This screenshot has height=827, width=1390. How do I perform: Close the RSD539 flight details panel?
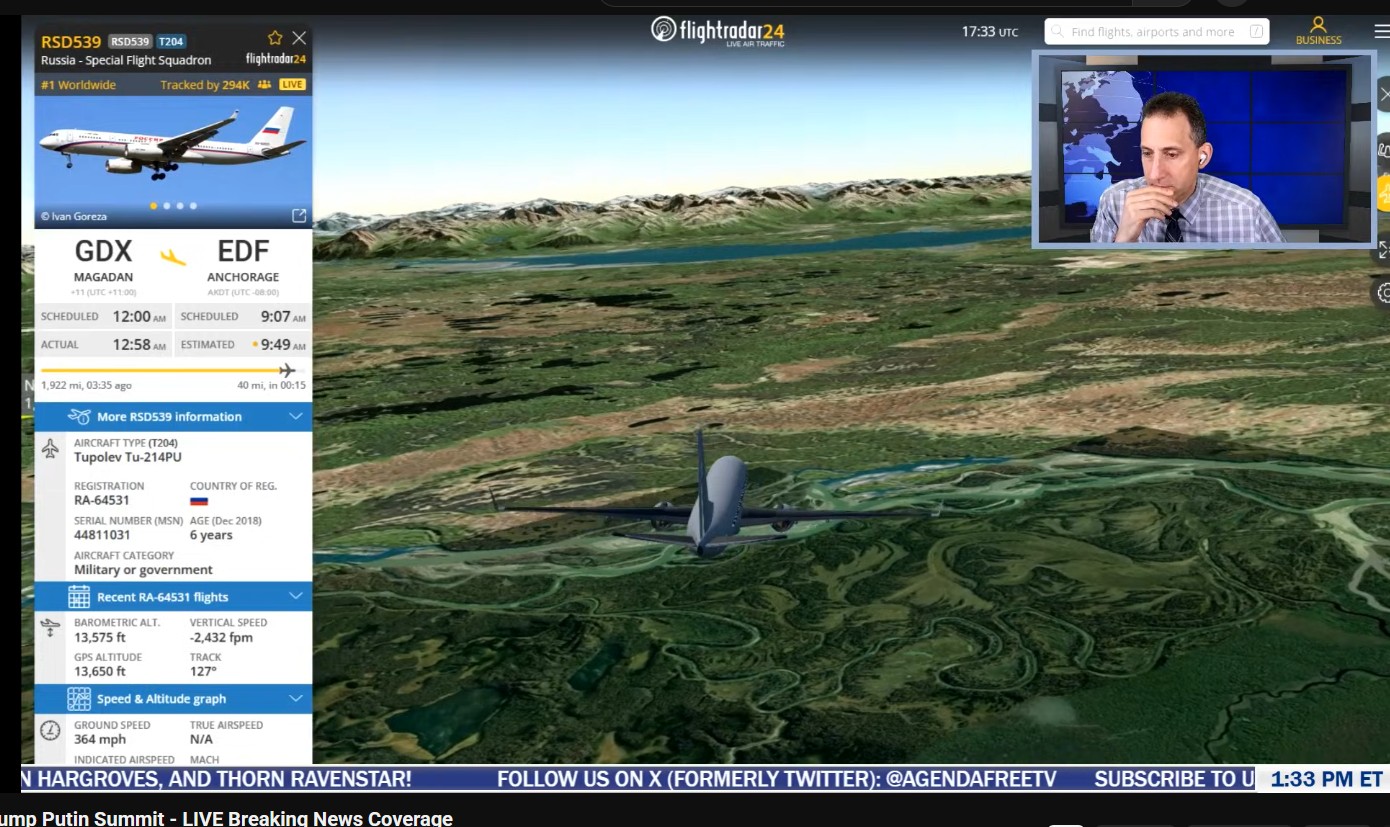[299, 38]
